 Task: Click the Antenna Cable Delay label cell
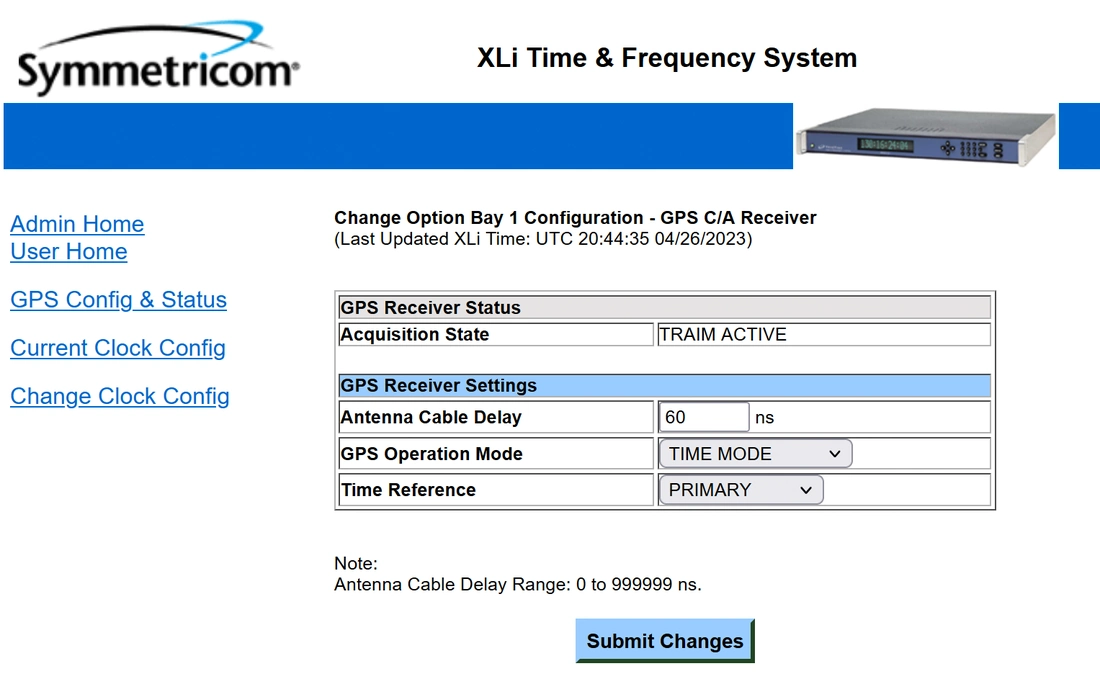tap(496, 417)
